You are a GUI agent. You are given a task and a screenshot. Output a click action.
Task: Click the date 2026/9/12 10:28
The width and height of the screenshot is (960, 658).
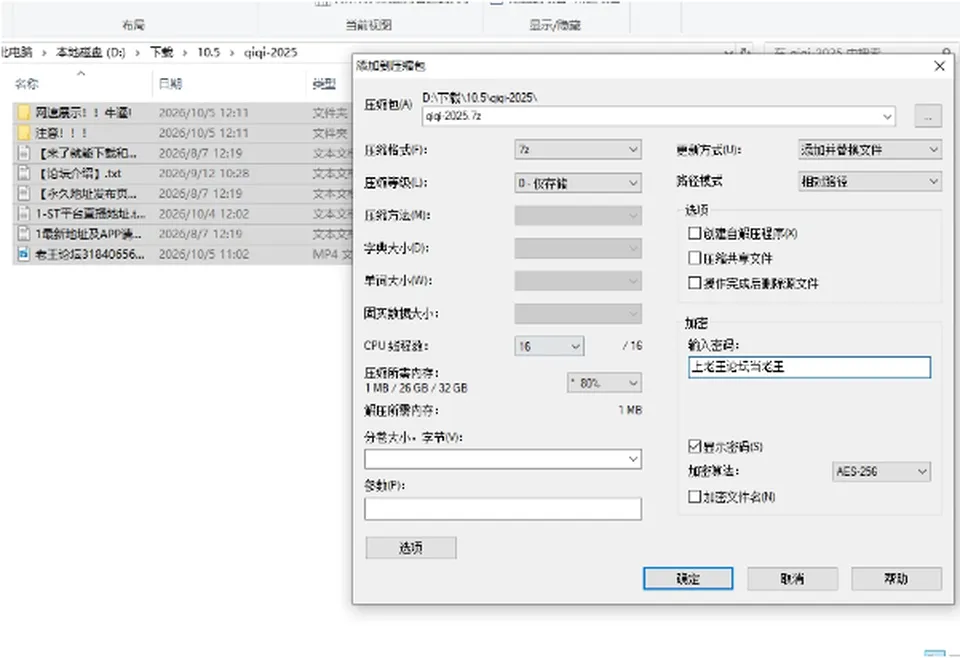pos(204,173)
